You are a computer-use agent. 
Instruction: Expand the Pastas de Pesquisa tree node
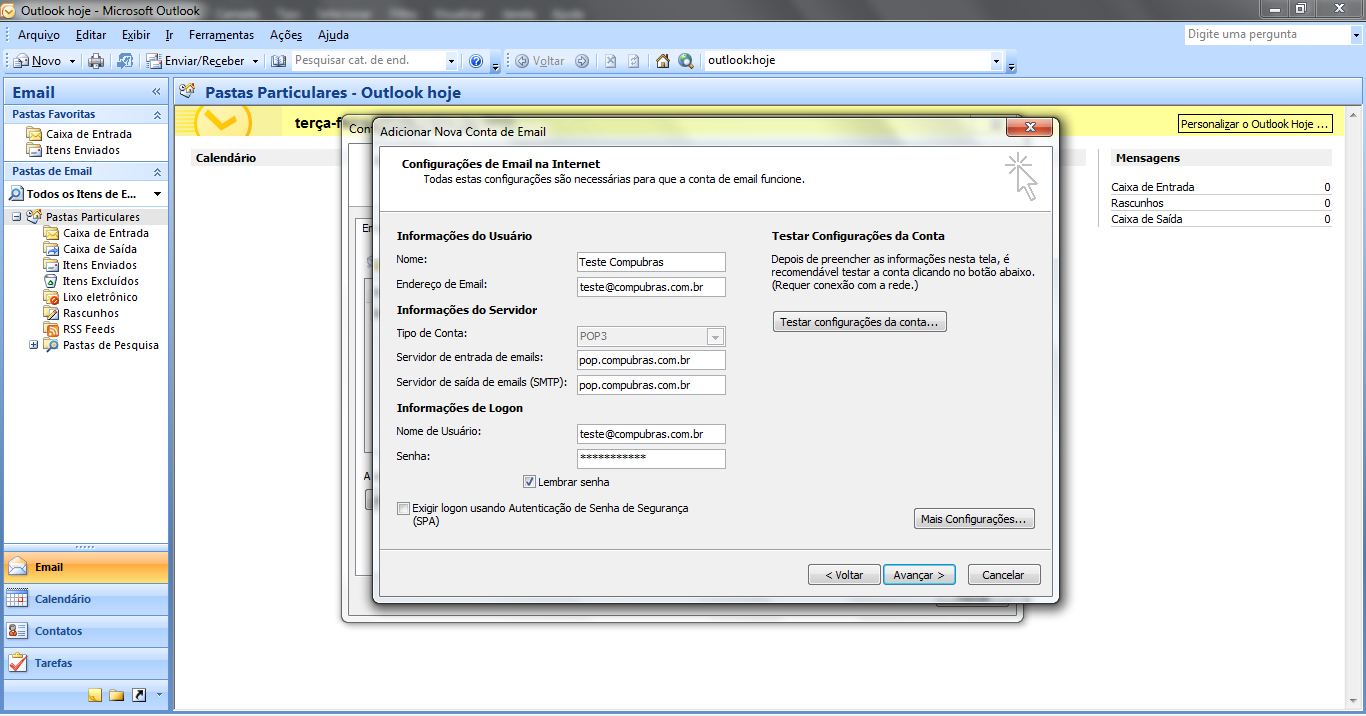(x=34, y=345)
